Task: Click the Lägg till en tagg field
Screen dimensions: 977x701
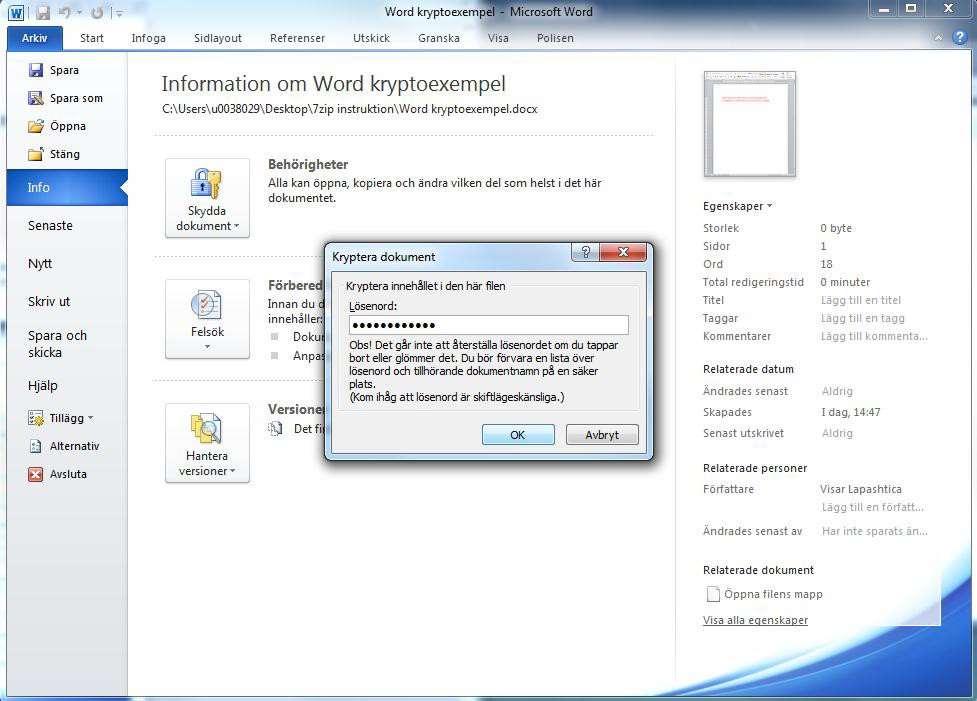Action: pyautogui.click(x=862, y=318)
